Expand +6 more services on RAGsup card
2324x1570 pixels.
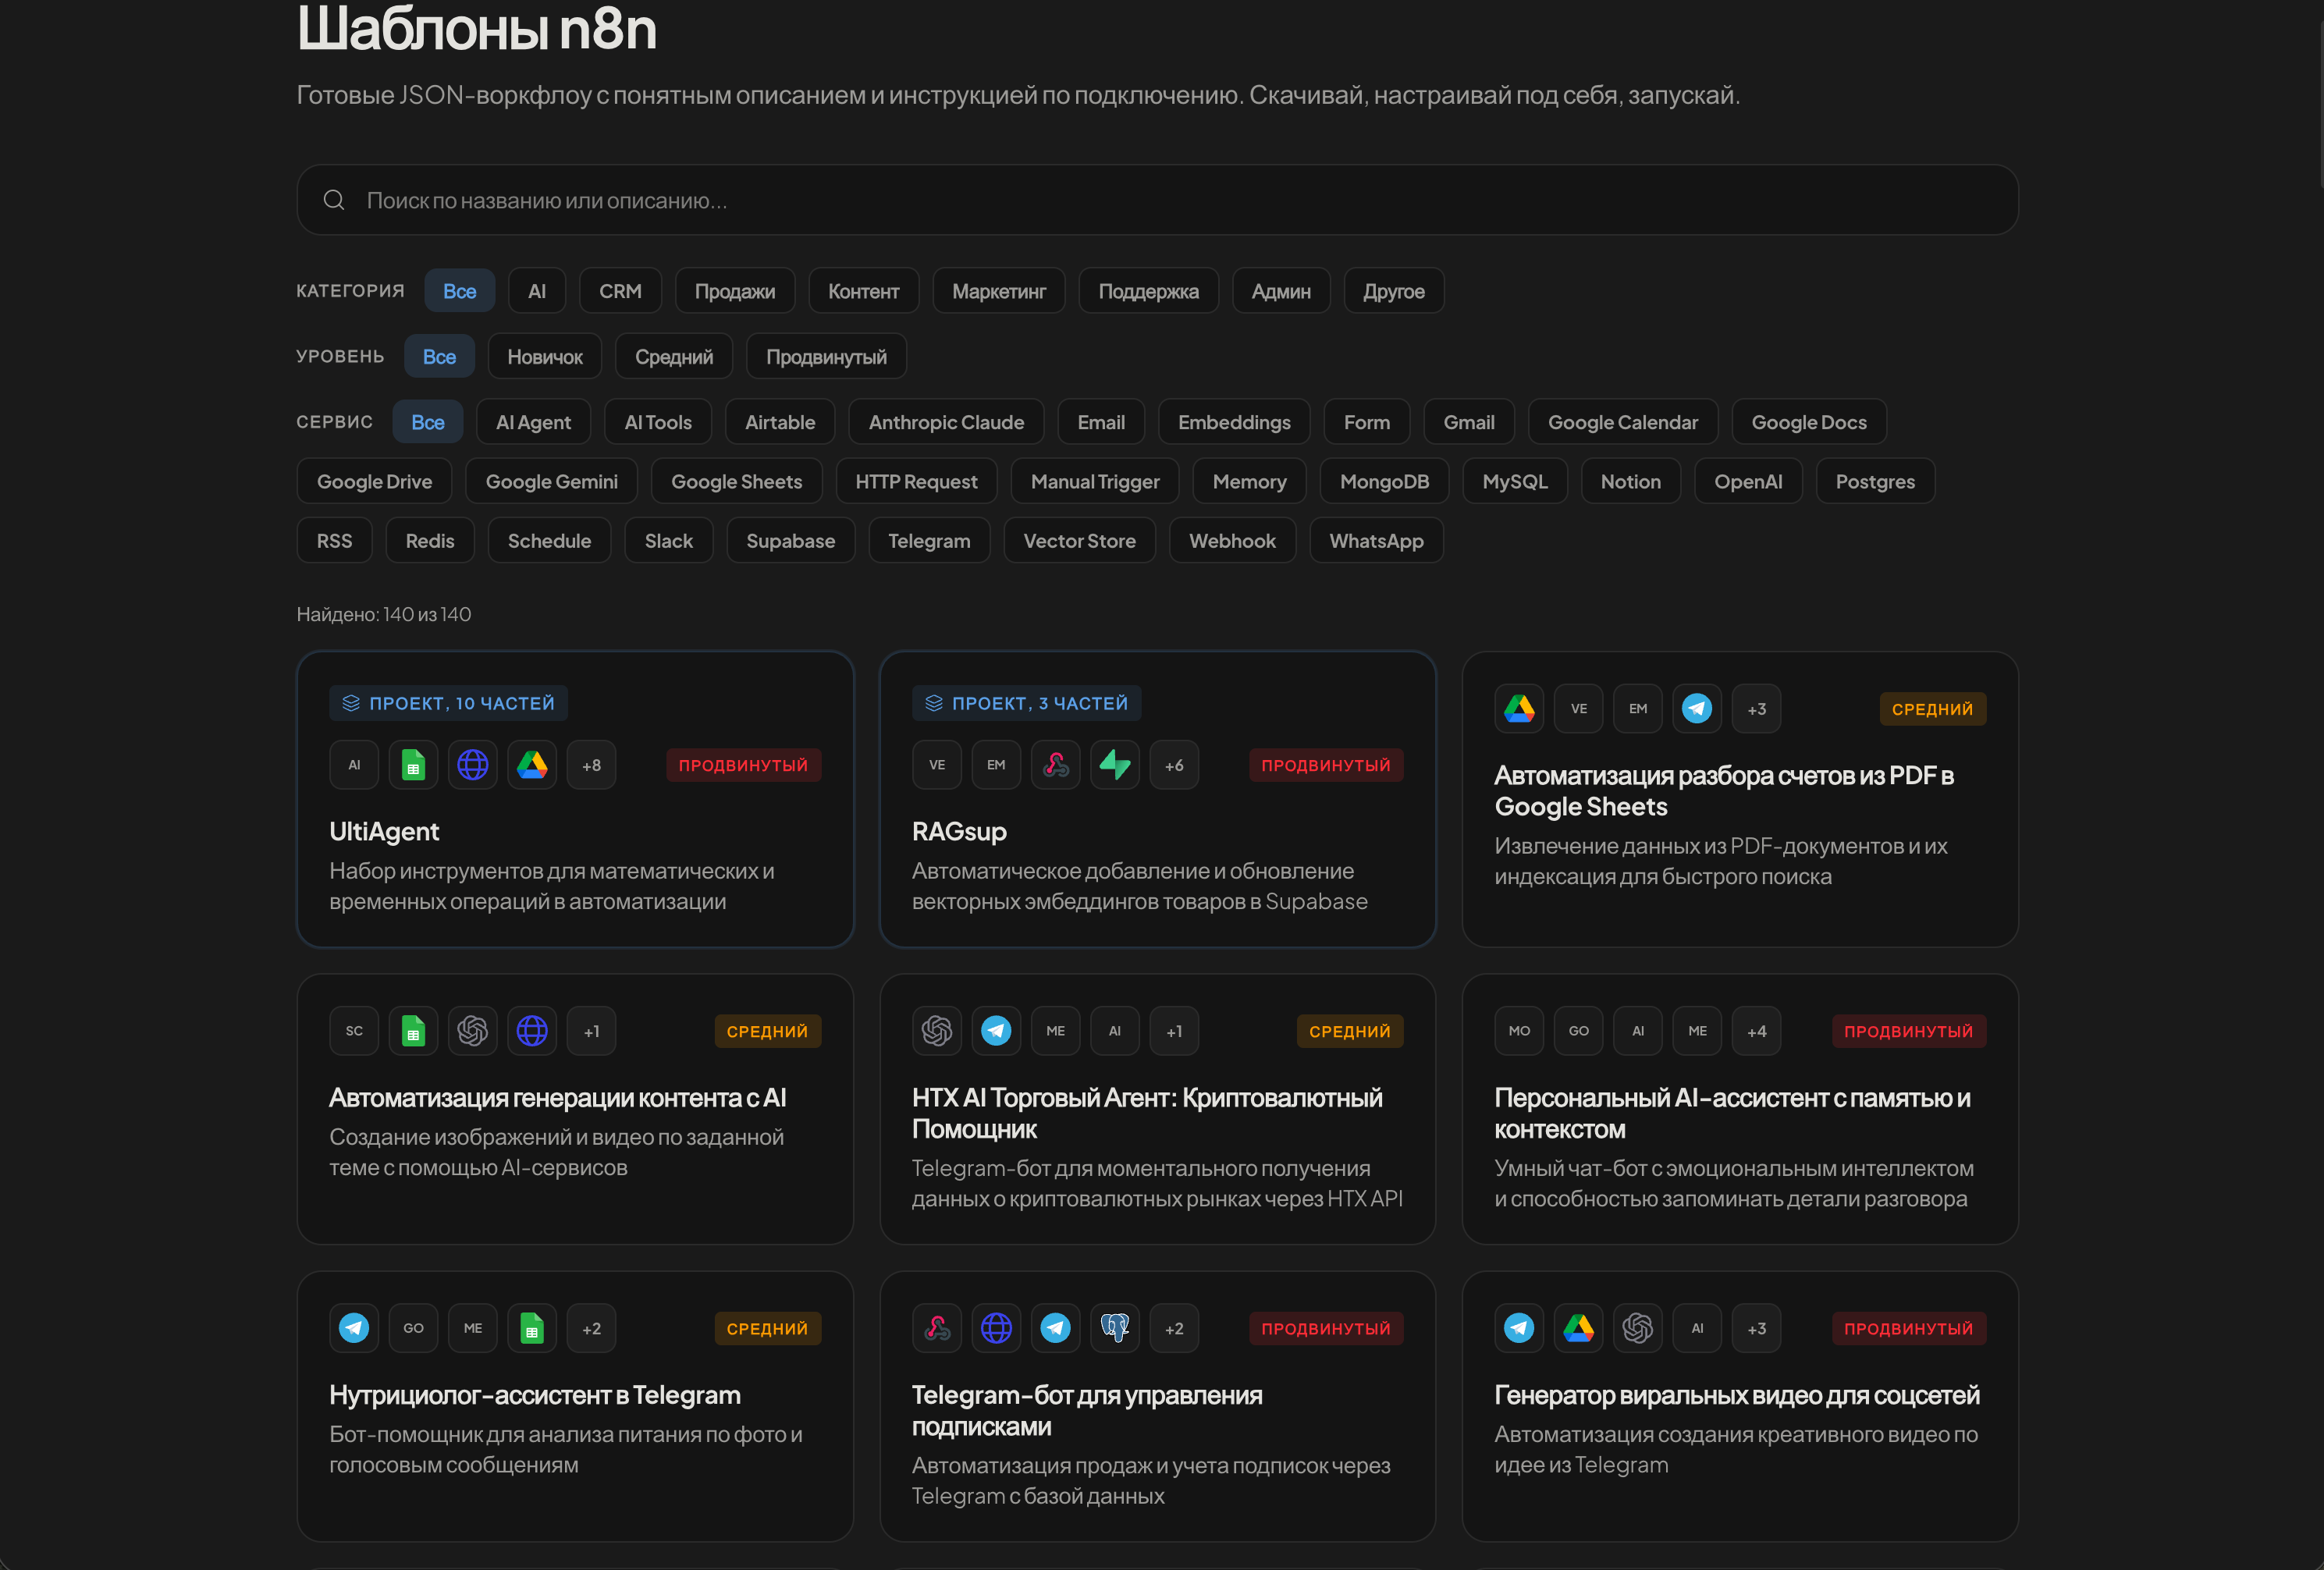coord(1174,765)
